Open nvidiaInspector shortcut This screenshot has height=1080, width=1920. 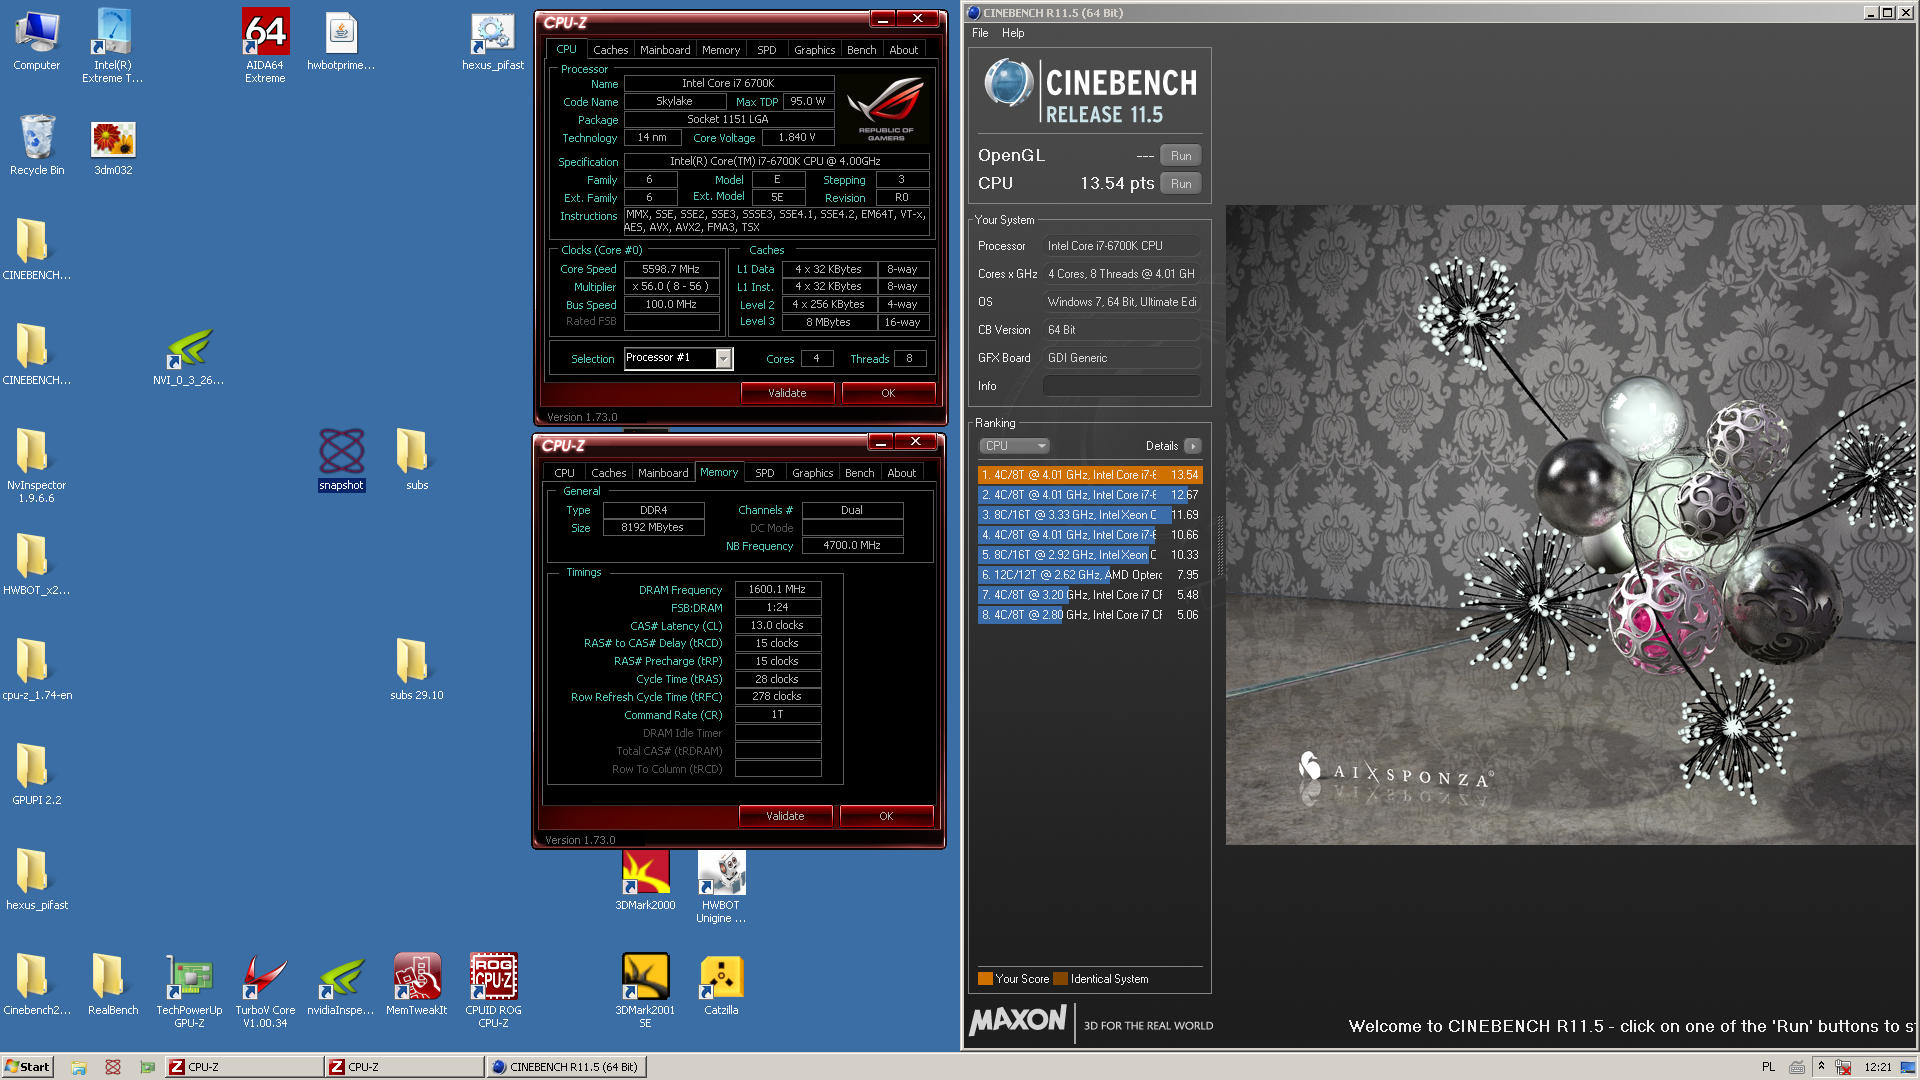(x=341, y=985)
